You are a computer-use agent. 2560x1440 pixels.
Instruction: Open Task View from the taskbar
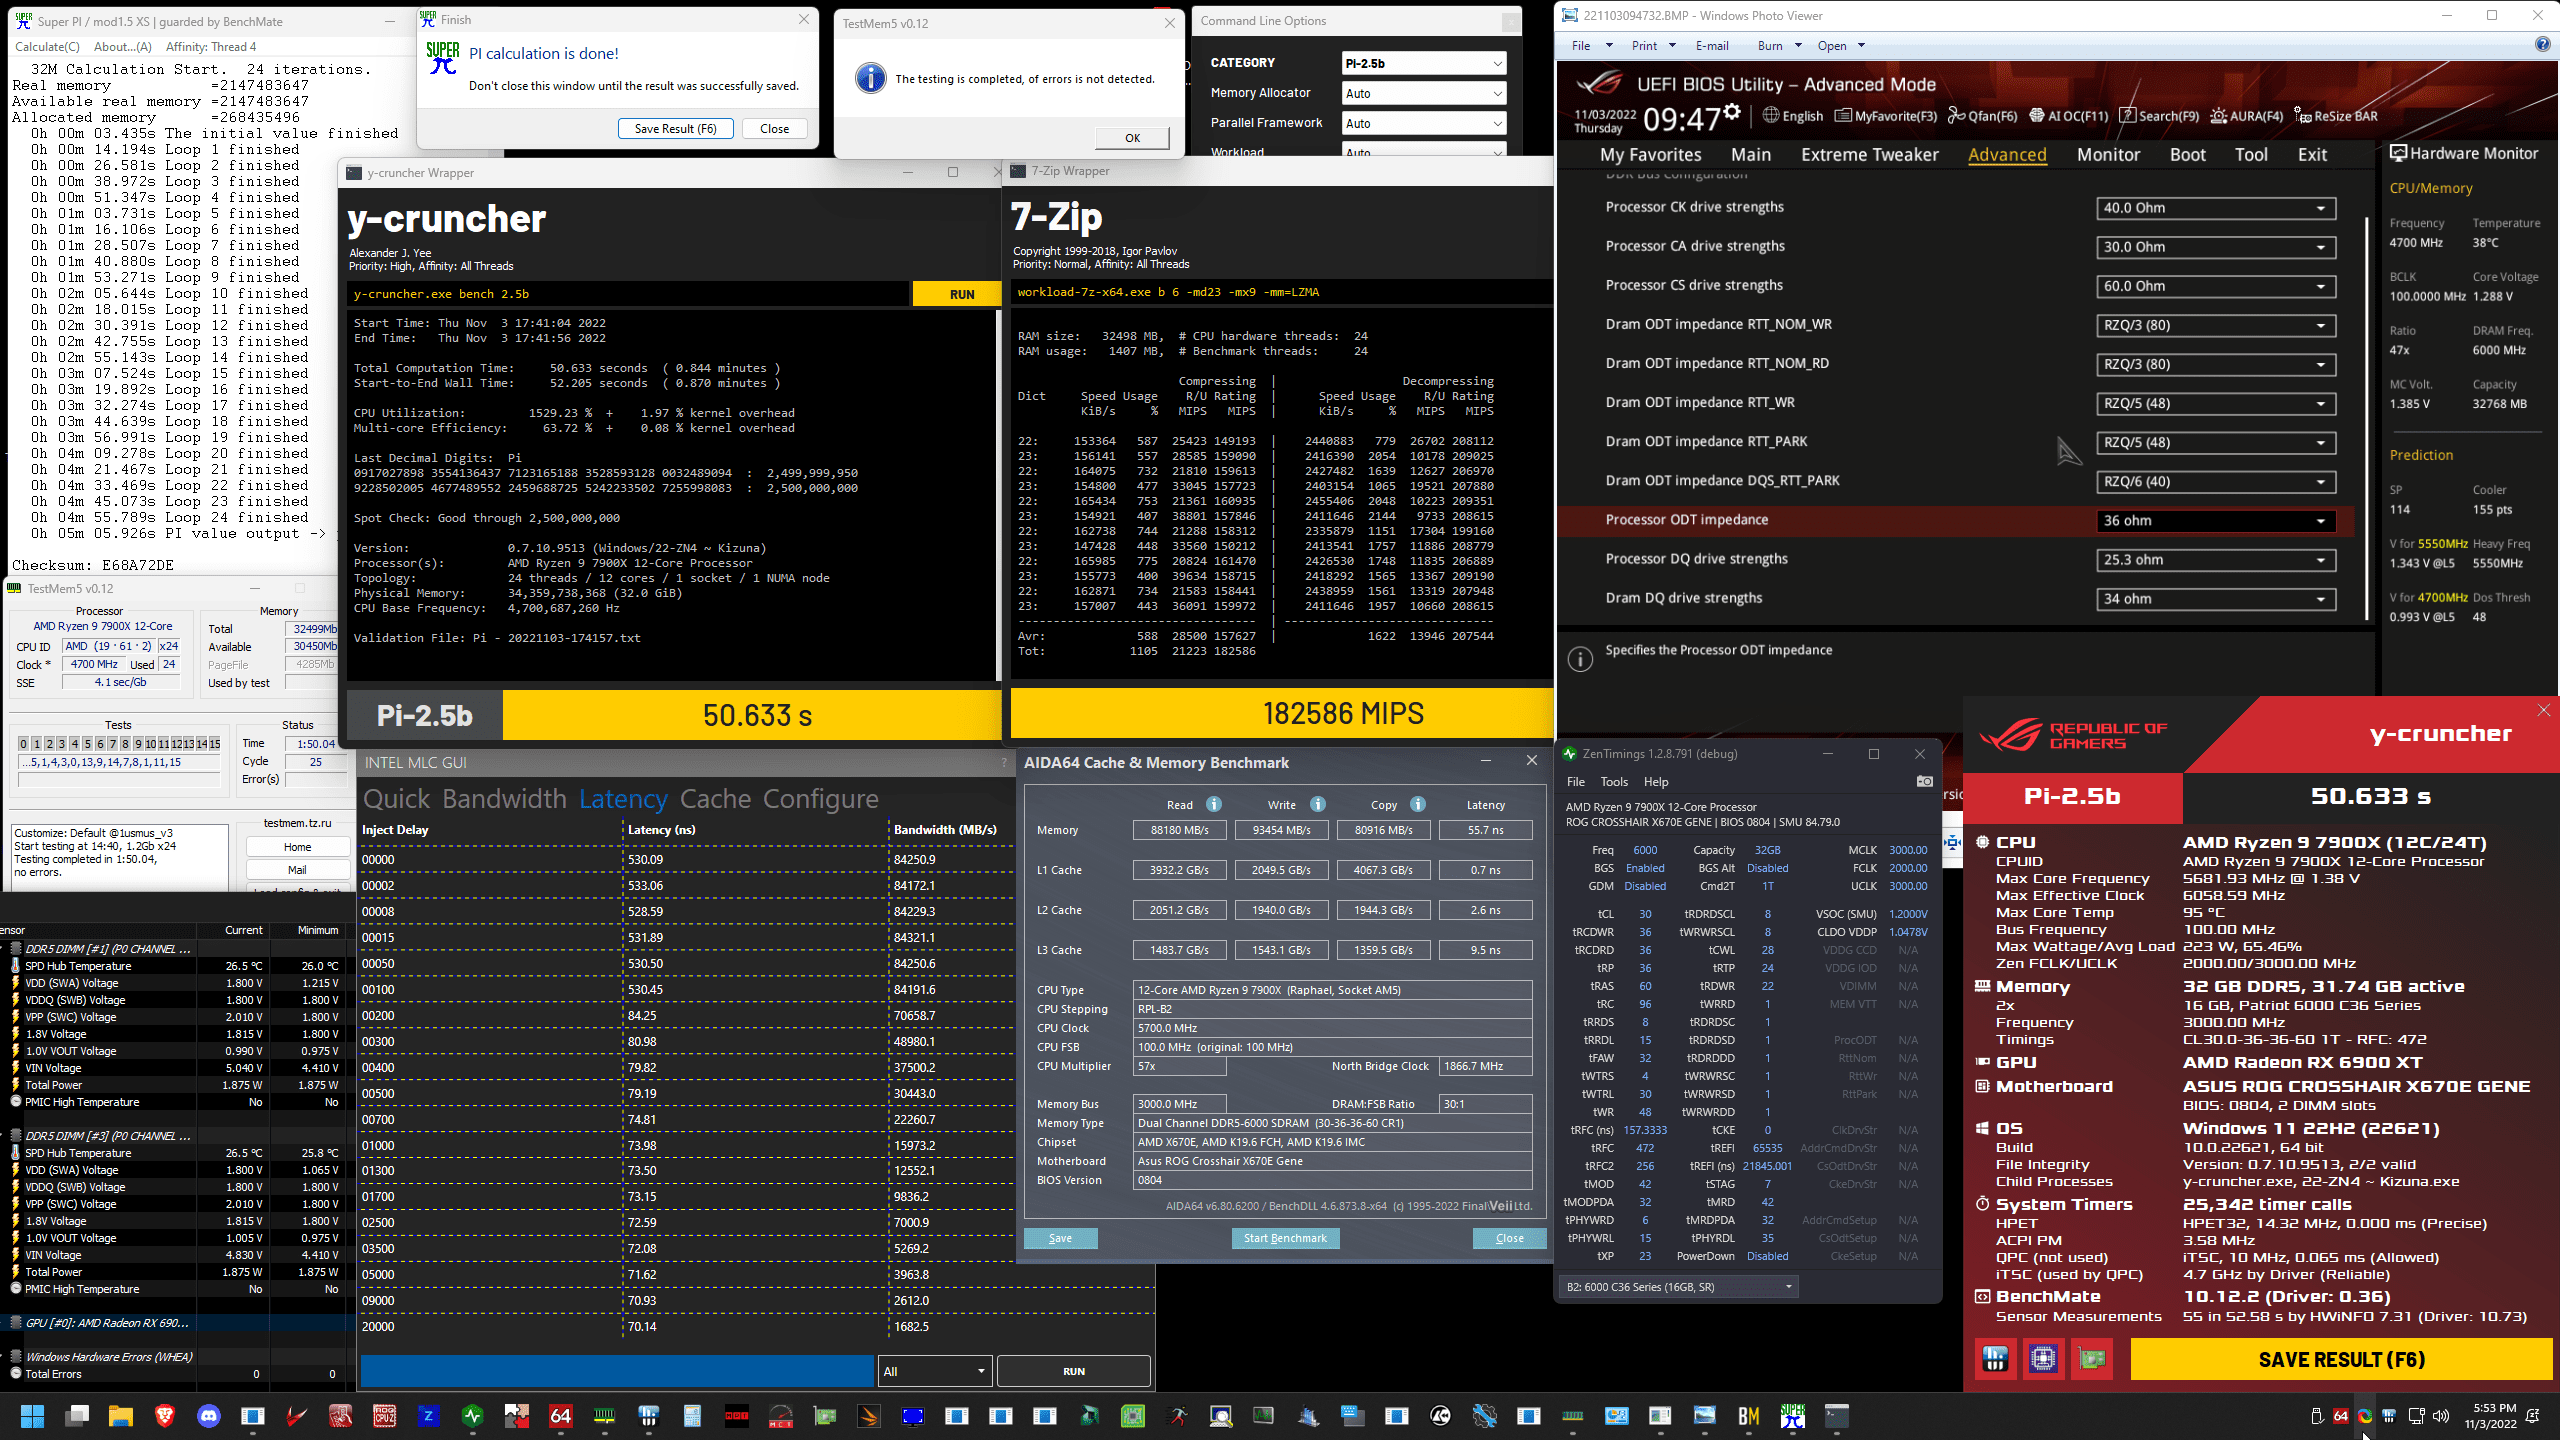click(76, 1416)
